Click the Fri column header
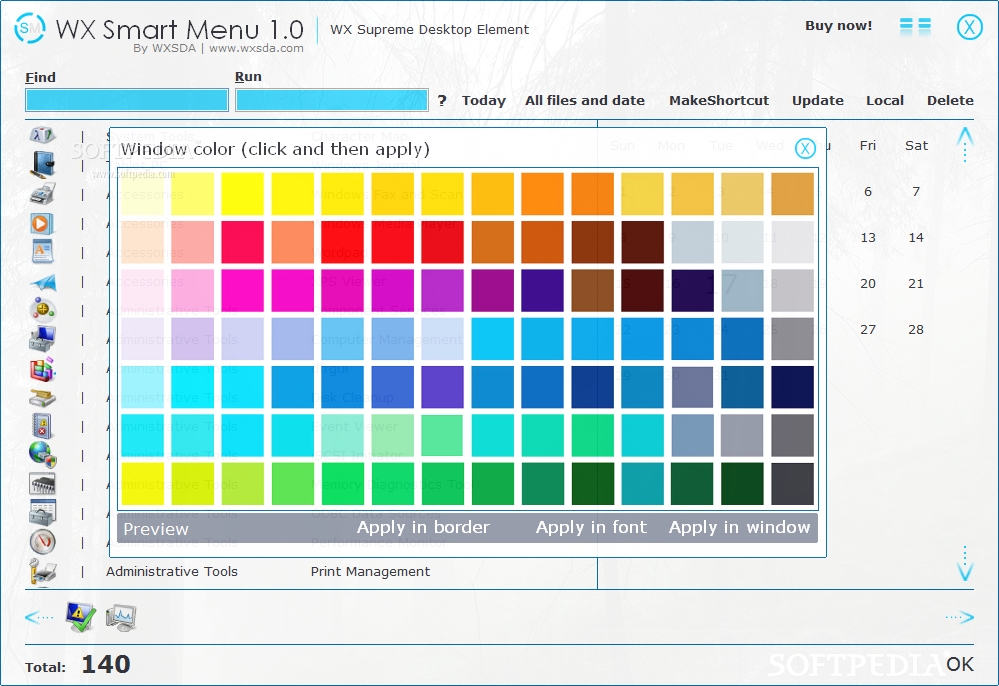Image resolution: width=999 pixels, height=686 pixels. pyautogui.click(x=868, y=145)
